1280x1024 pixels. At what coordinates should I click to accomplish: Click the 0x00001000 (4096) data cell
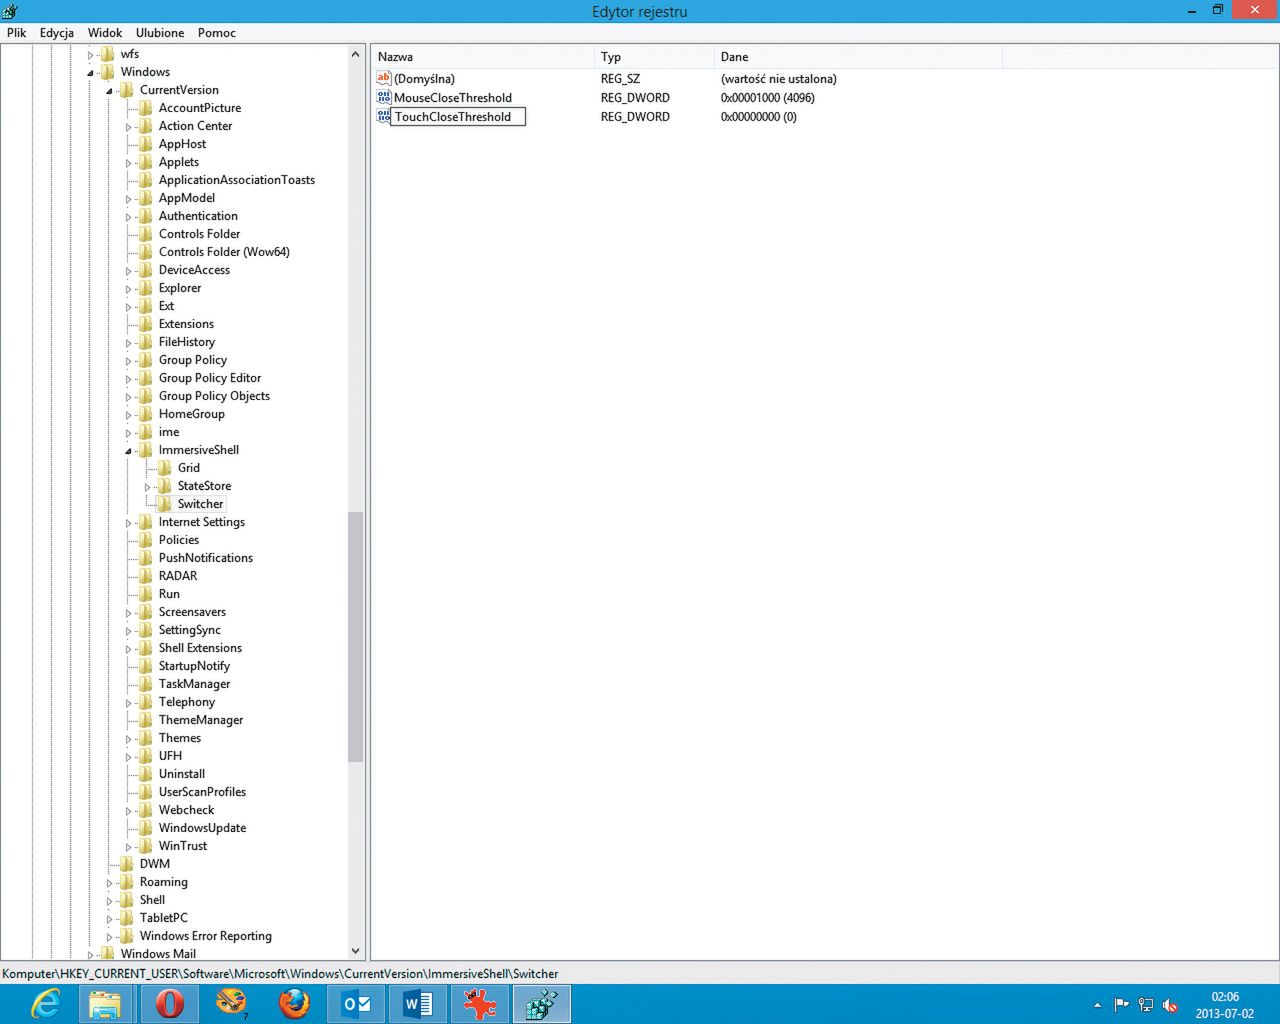click(x=768, y=98)
